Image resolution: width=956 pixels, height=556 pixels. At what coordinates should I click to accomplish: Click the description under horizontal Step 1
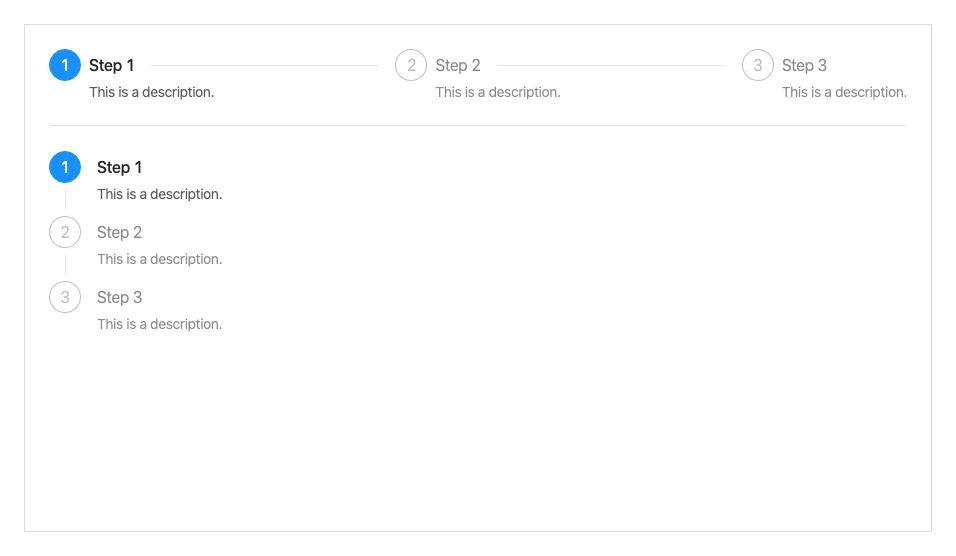pos(151,92)
